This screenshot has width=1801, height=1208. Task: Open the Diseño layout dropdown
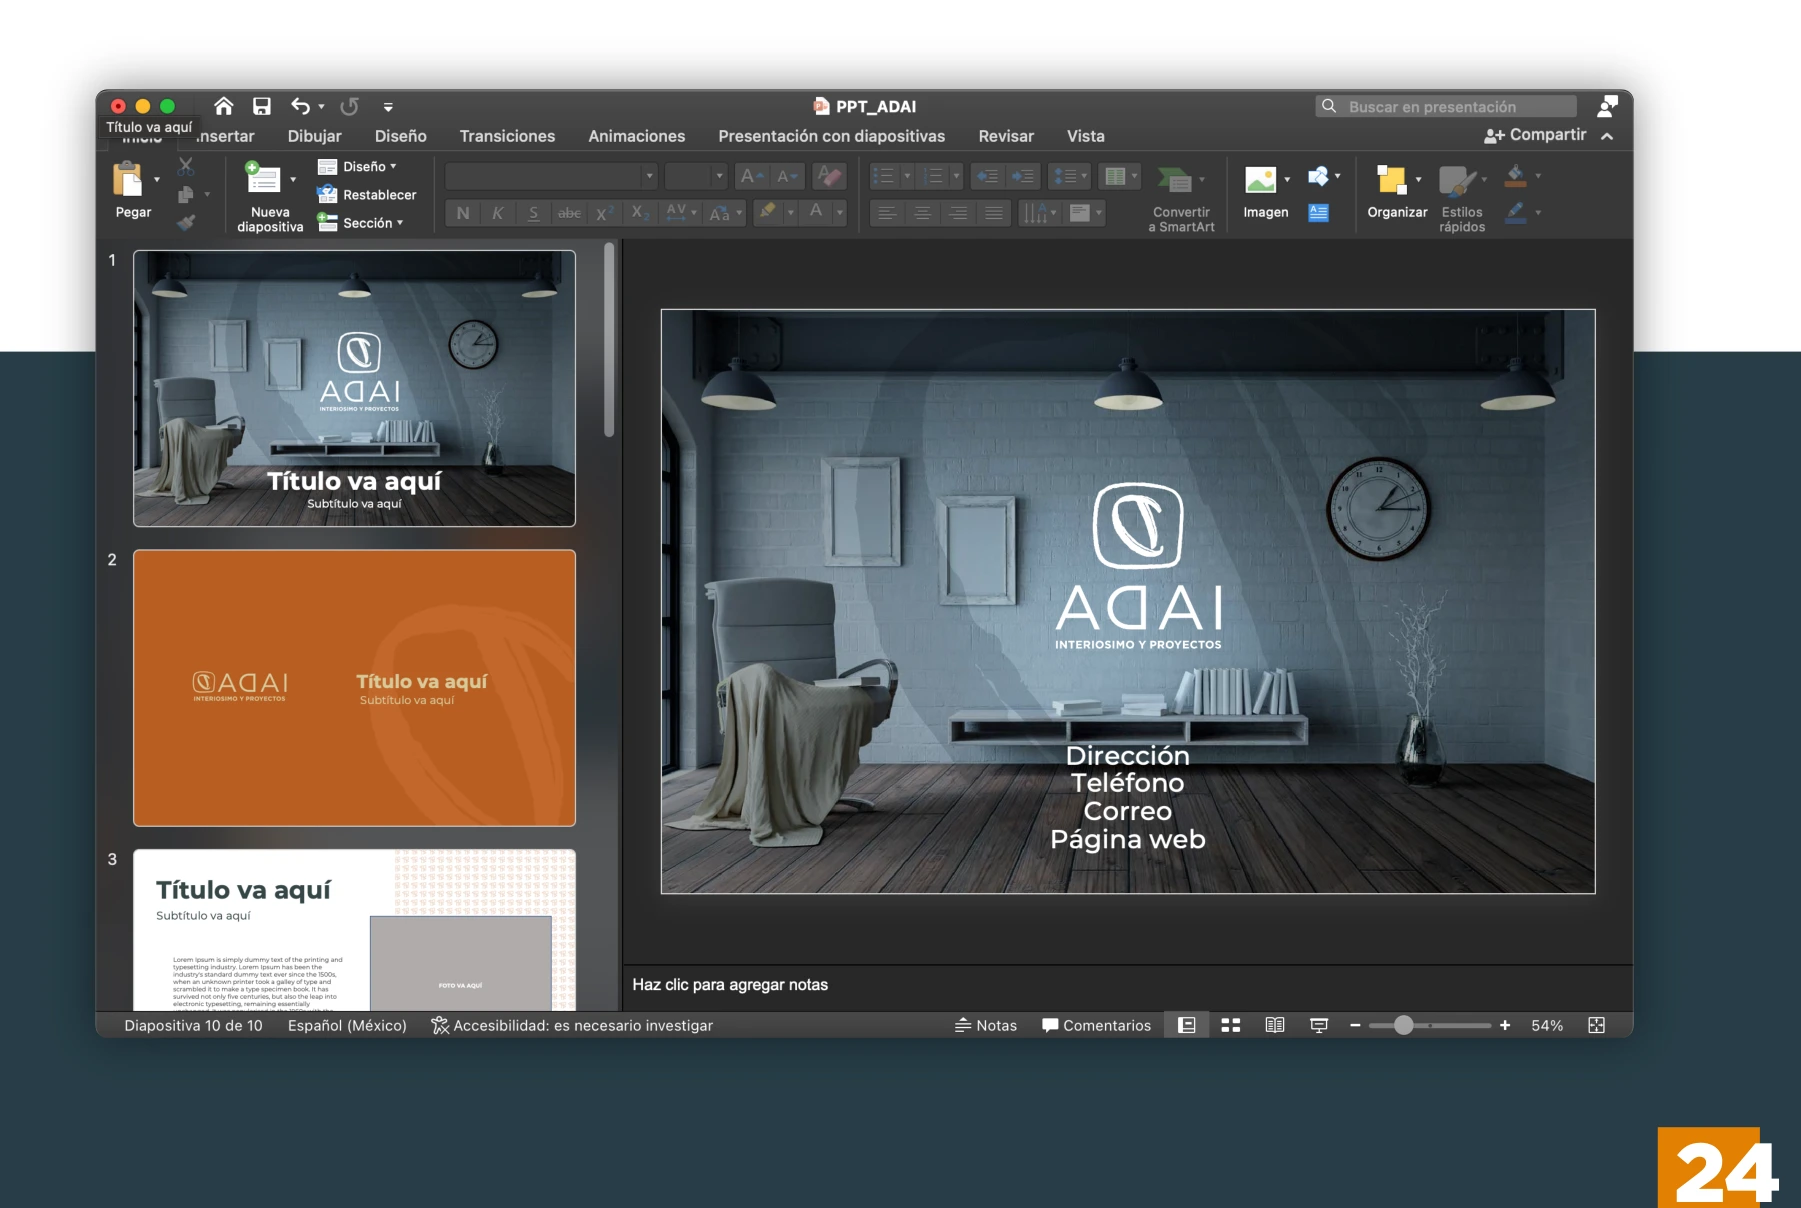(357, 167)
